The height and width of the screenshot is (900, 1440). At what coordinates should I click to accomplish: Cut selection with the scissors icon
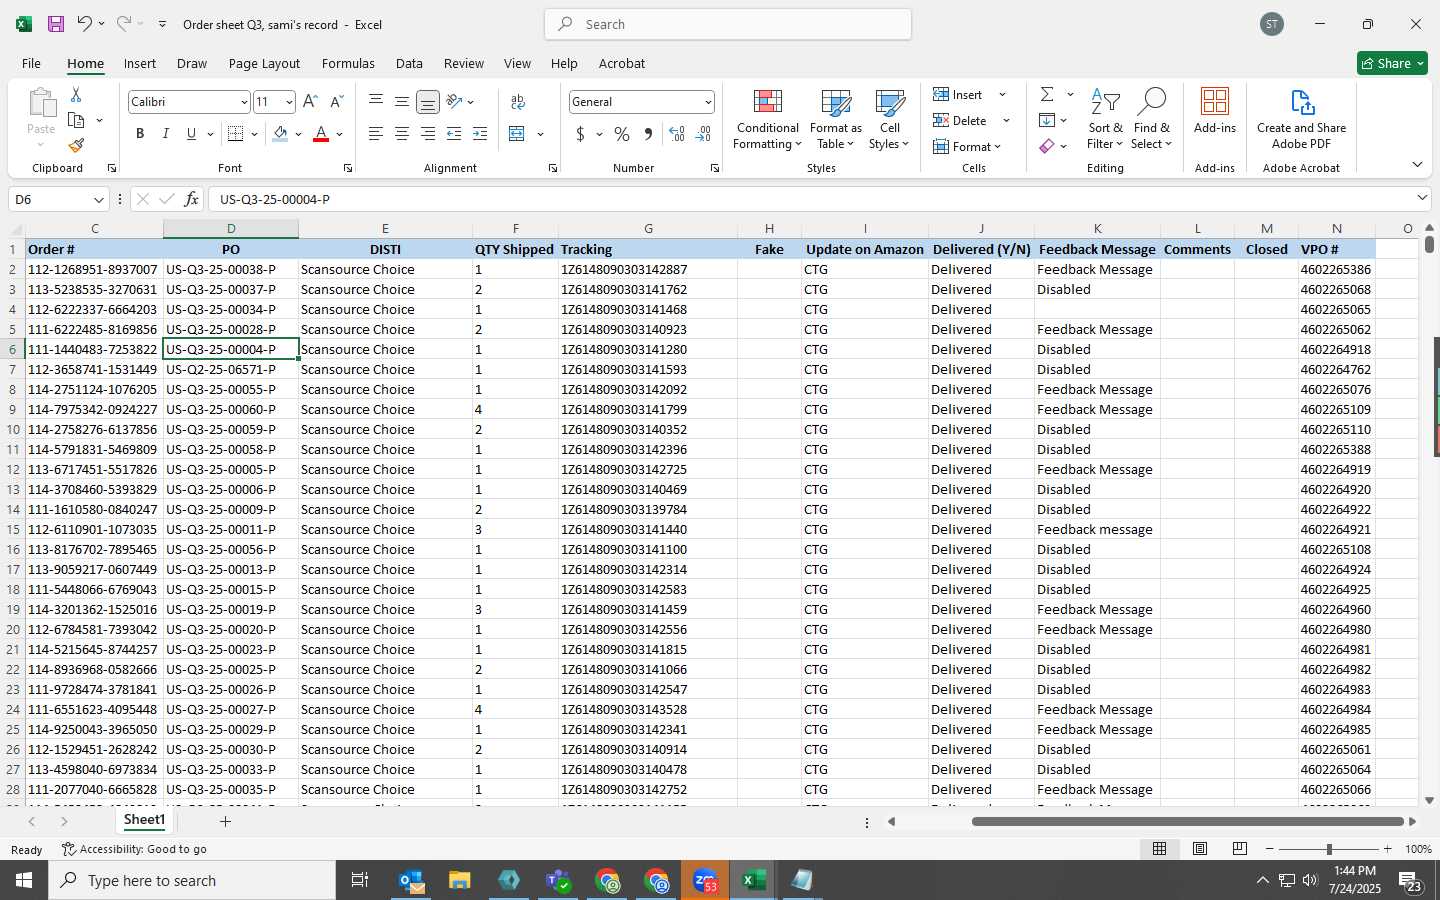pyautogui.click(x=76, y=94)
